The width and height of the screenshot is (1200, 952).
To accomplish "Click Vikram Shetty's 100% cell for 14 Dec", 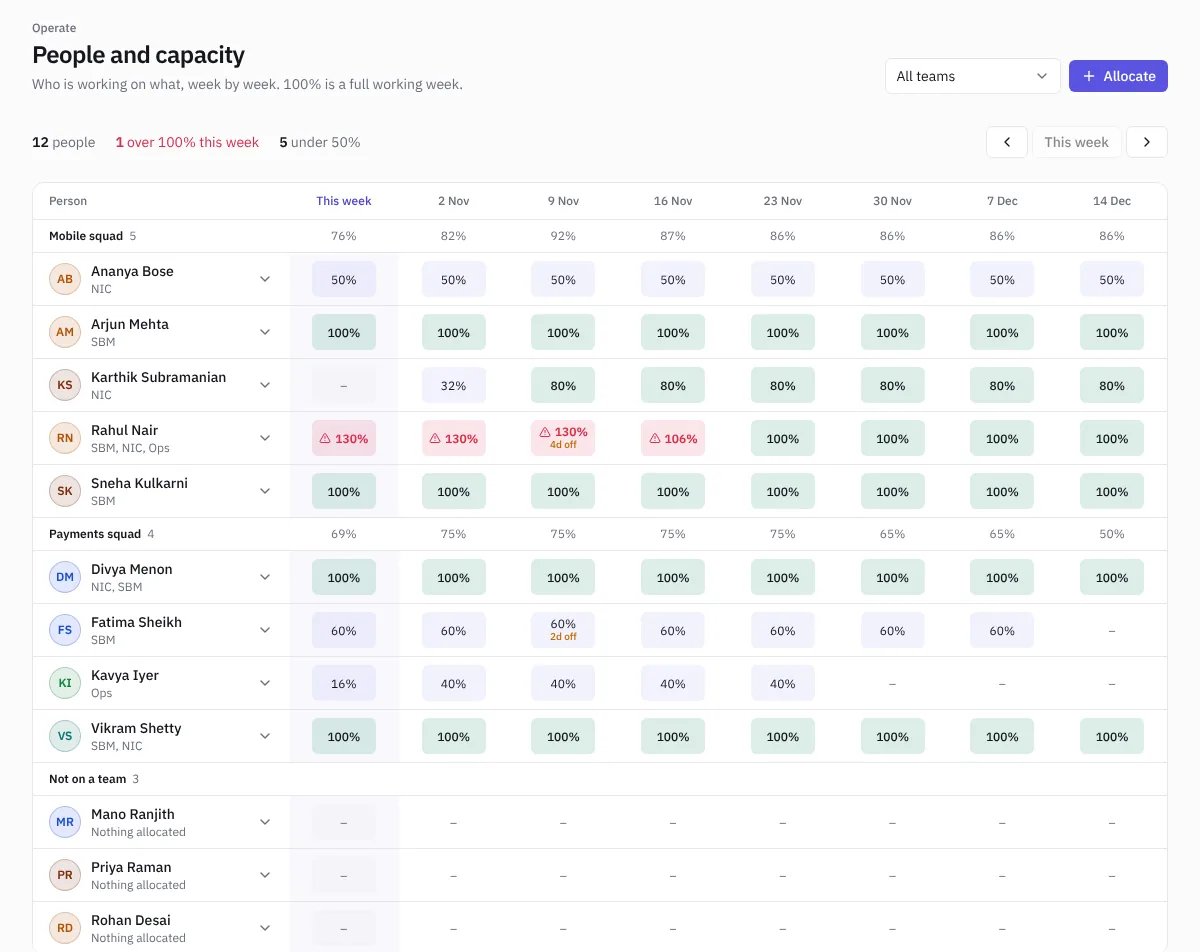I will tap(1112, 736).
